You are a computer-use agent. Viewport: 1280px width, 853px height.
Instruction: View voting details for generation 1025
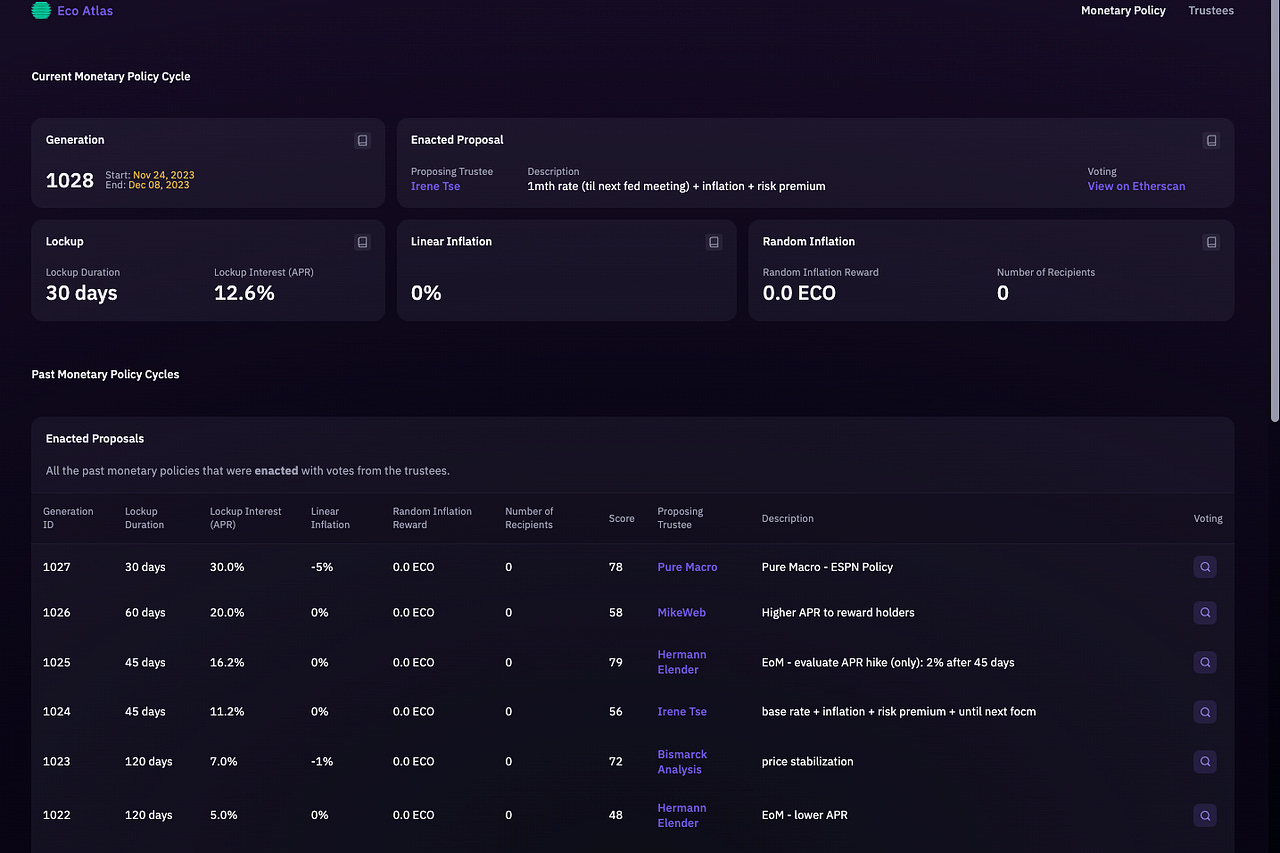click(1205, 662)
